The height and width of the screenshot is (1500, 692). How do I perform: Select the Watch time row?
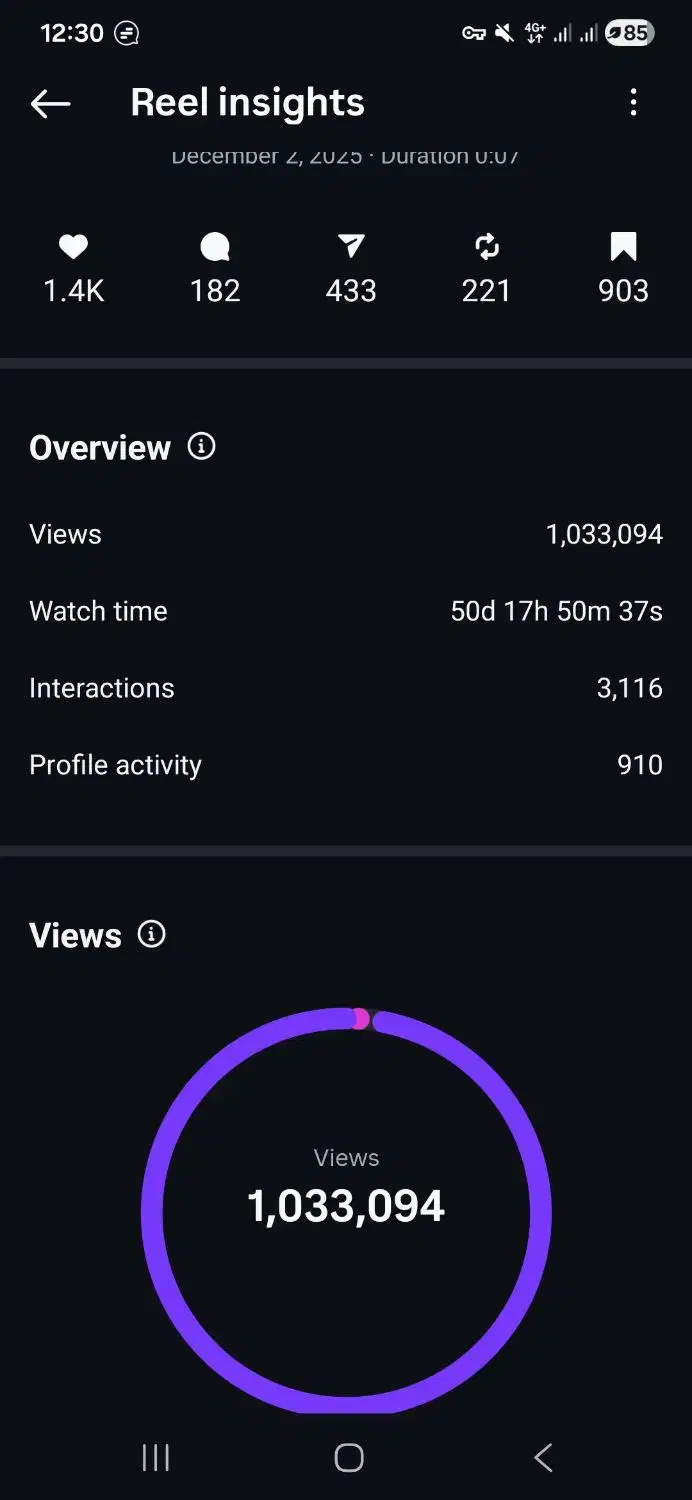pyautogui.click(x=345, y=611)
